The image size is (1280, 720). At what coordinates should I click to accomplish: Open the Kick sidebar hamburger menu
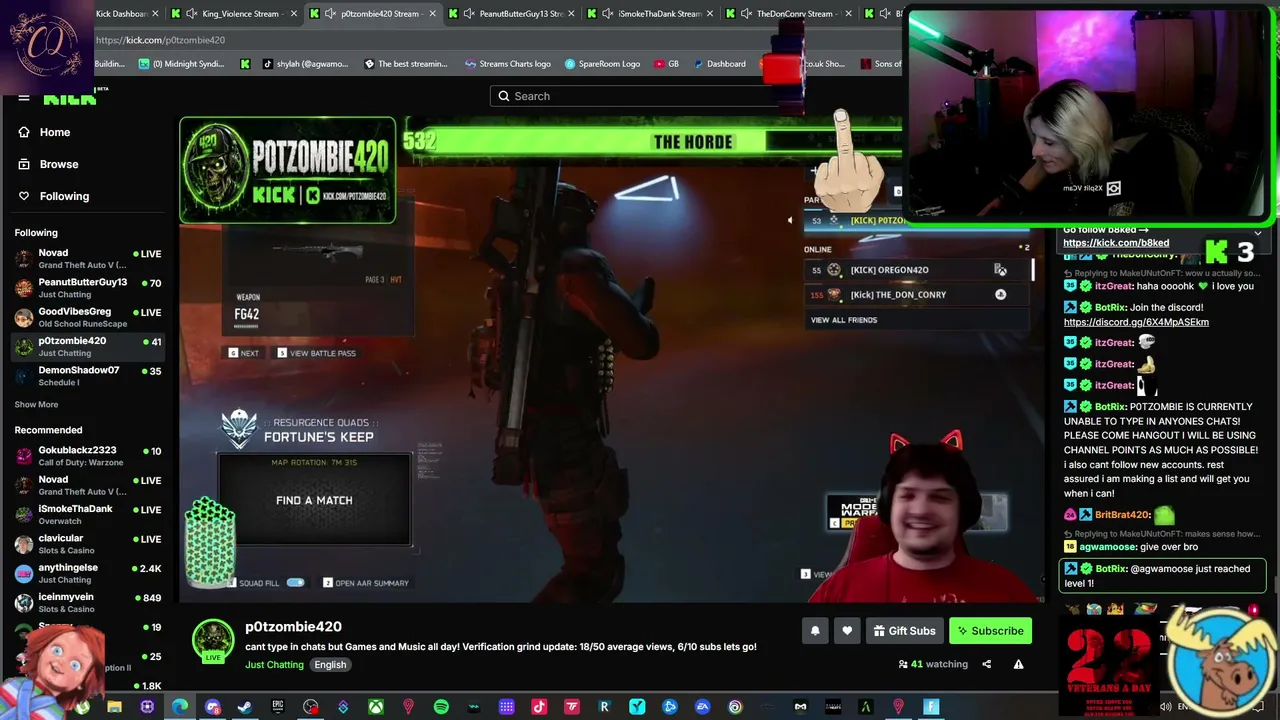point(24,98)
